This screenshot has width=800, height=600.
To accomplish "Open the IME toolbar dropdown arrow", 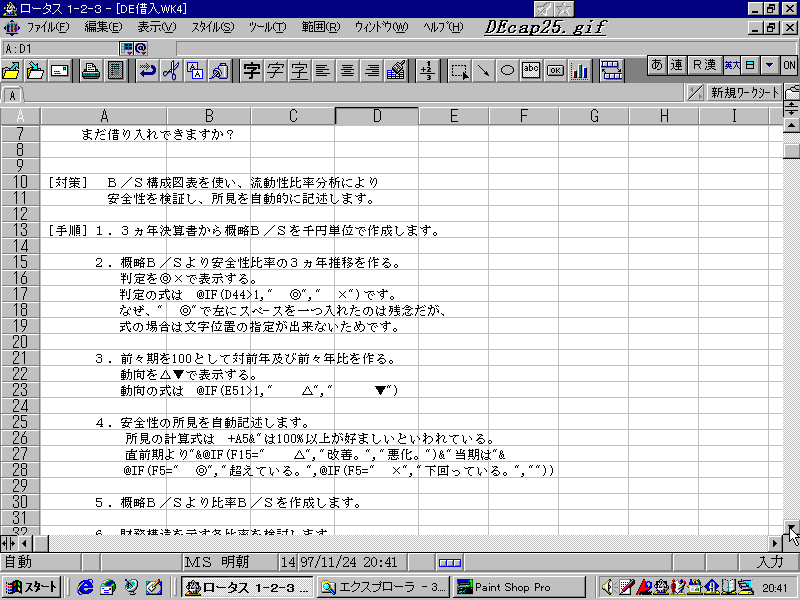I will tap(769, 65).
